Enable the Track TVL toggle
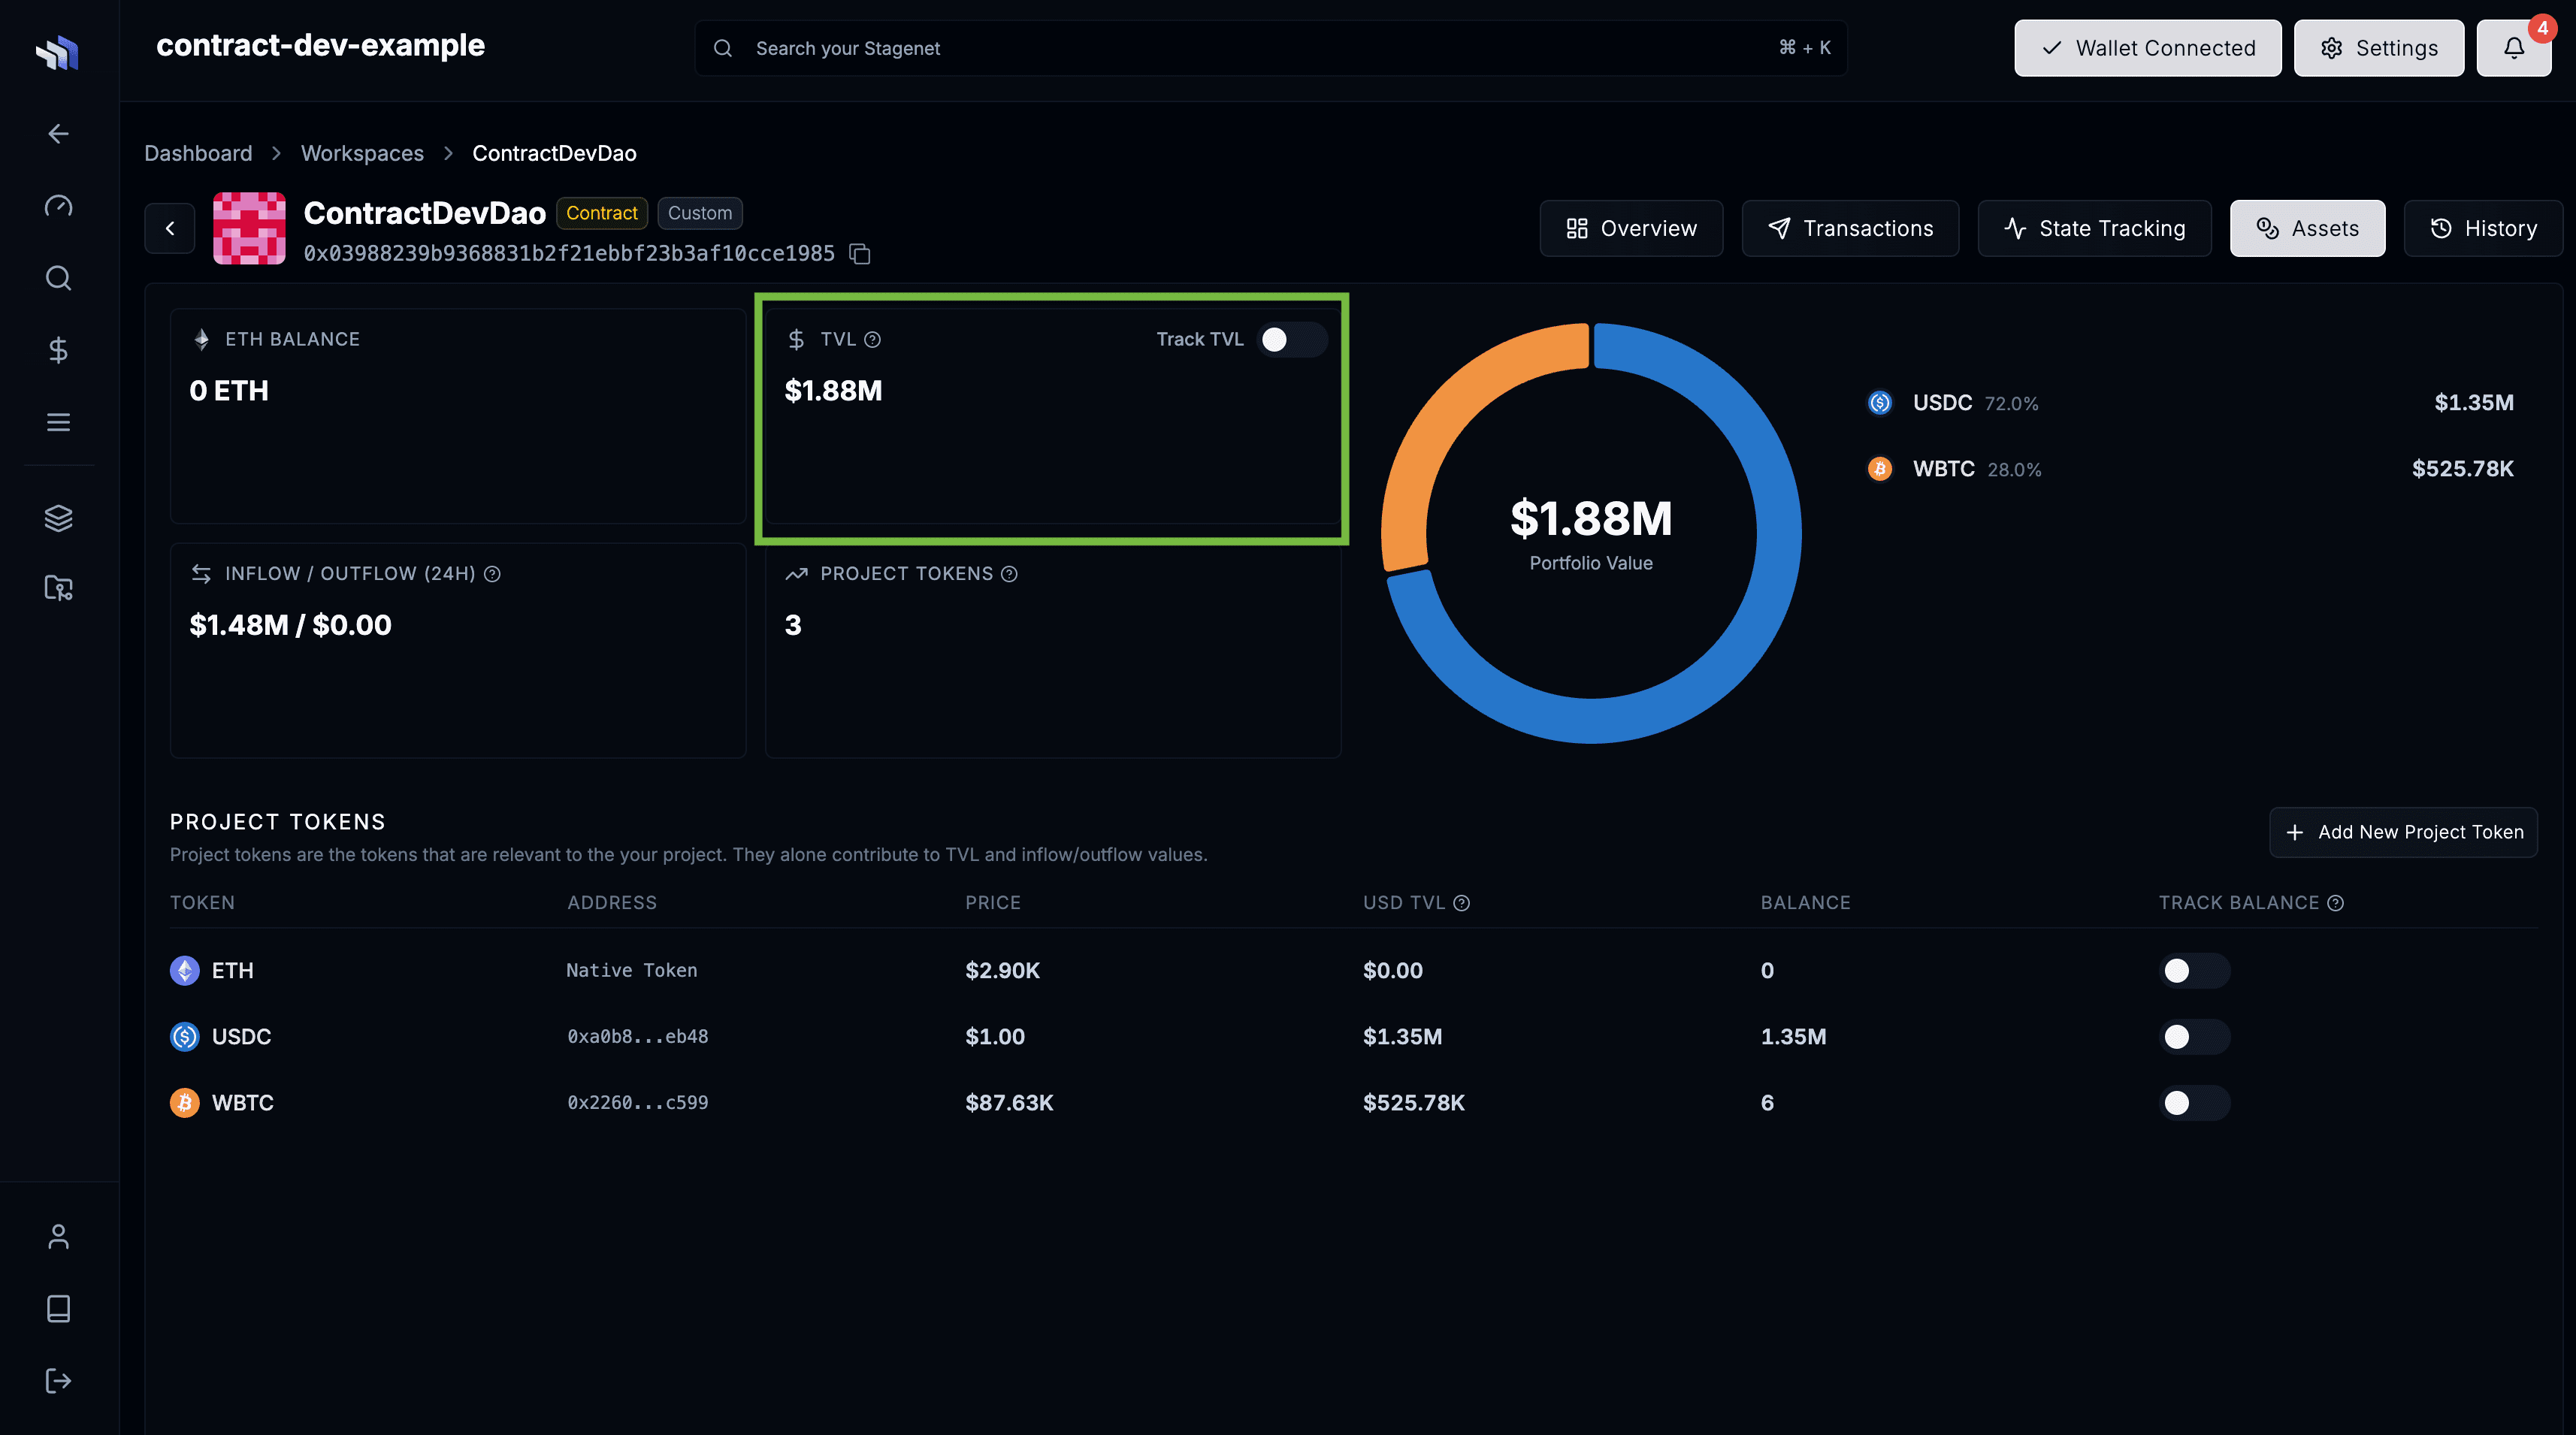The image size is (2576, 1435). coord(1291,340)
